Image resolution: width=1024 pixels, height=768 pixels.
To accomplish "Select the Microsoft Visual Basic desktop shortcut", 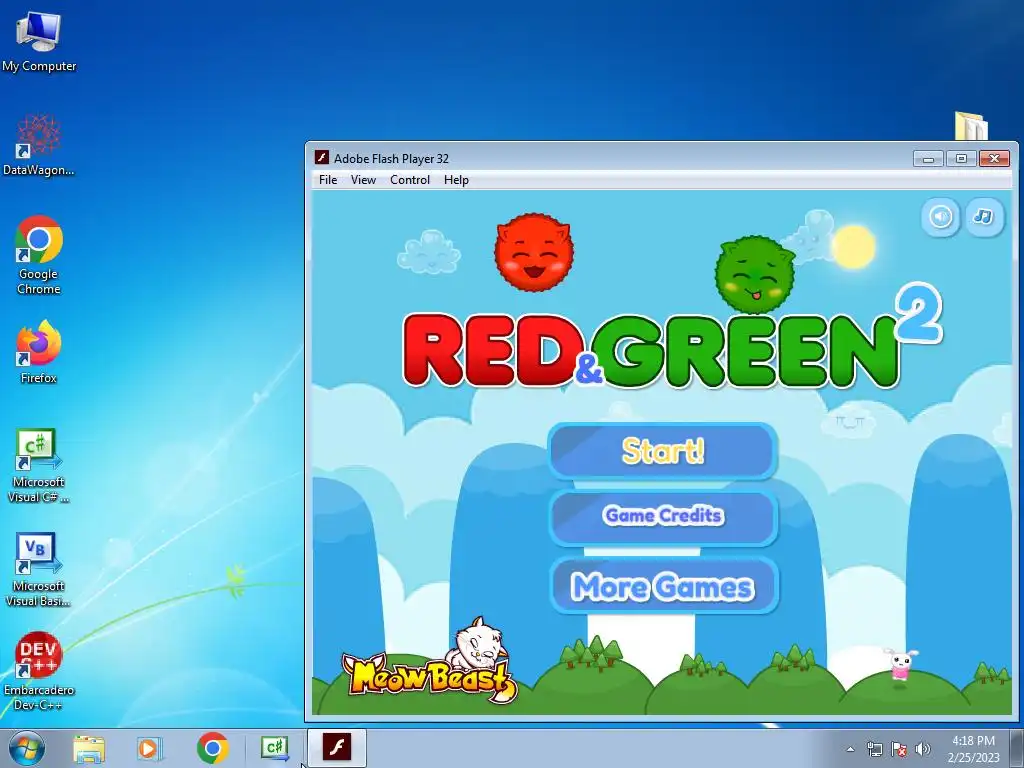I will [x=39, y=569].
